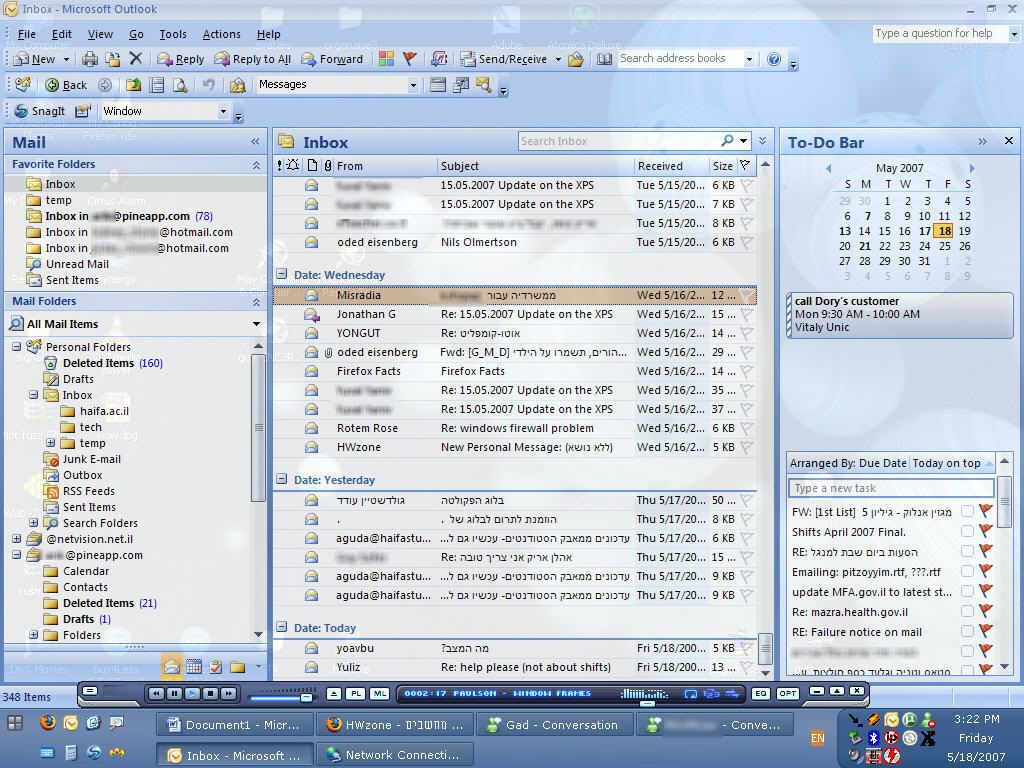This screenshot has width=1024, height=768.
Task: Open the Categorize color-squares icon
Action: pos(387,59)
